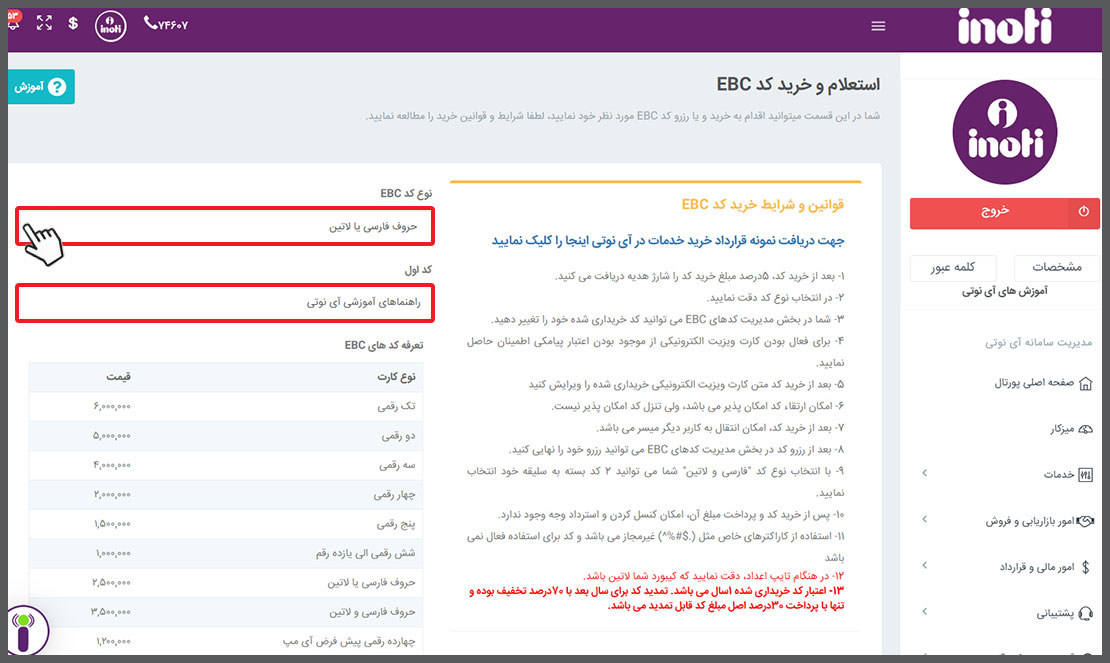Click the دو رقمی row in tariff table
This screenshot has height=663, width=1110.
[x=226, y=436]
